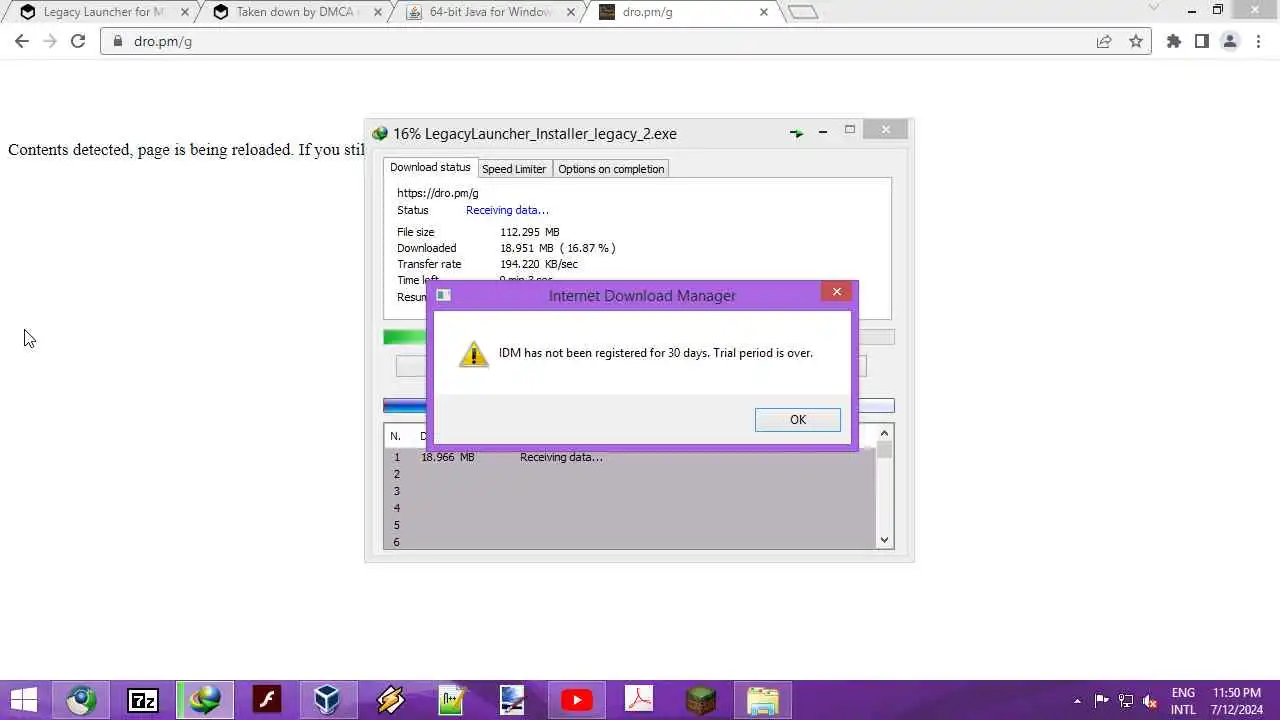
Task: Maximize the LegacyLauncher download window
Action: click(x=850, y=130)
